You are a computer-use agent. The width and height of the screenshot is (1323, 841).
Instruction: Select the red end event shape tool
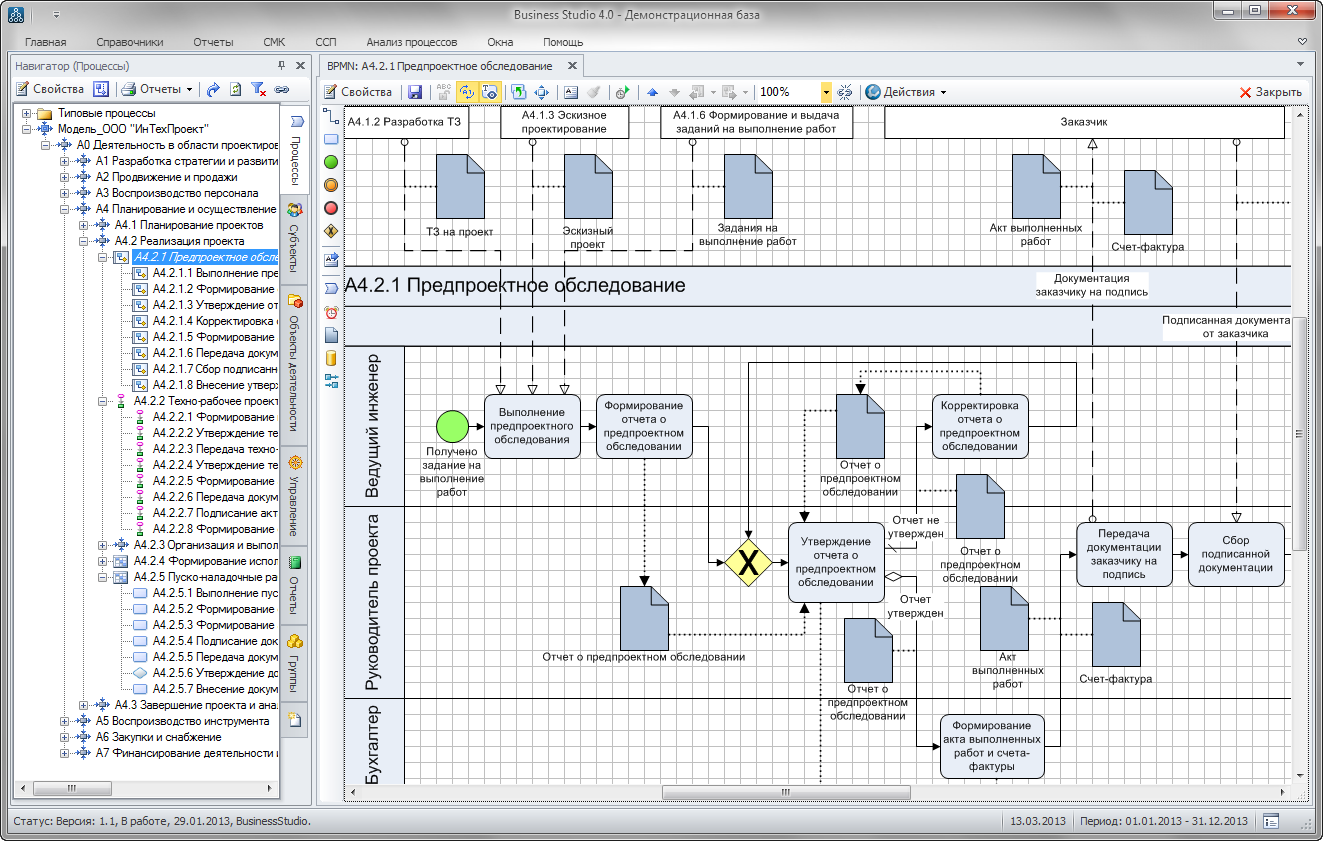tap(331, 208)
